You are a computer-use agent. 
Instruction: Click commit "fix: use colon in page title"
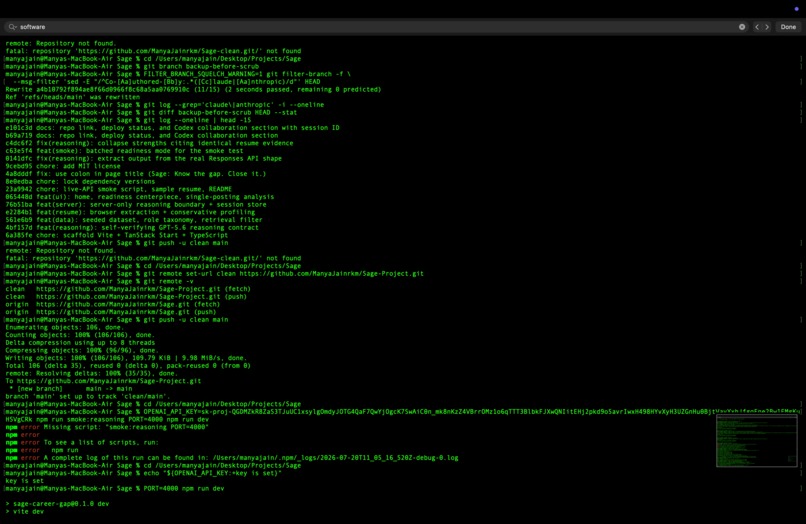tap(136, 174)
